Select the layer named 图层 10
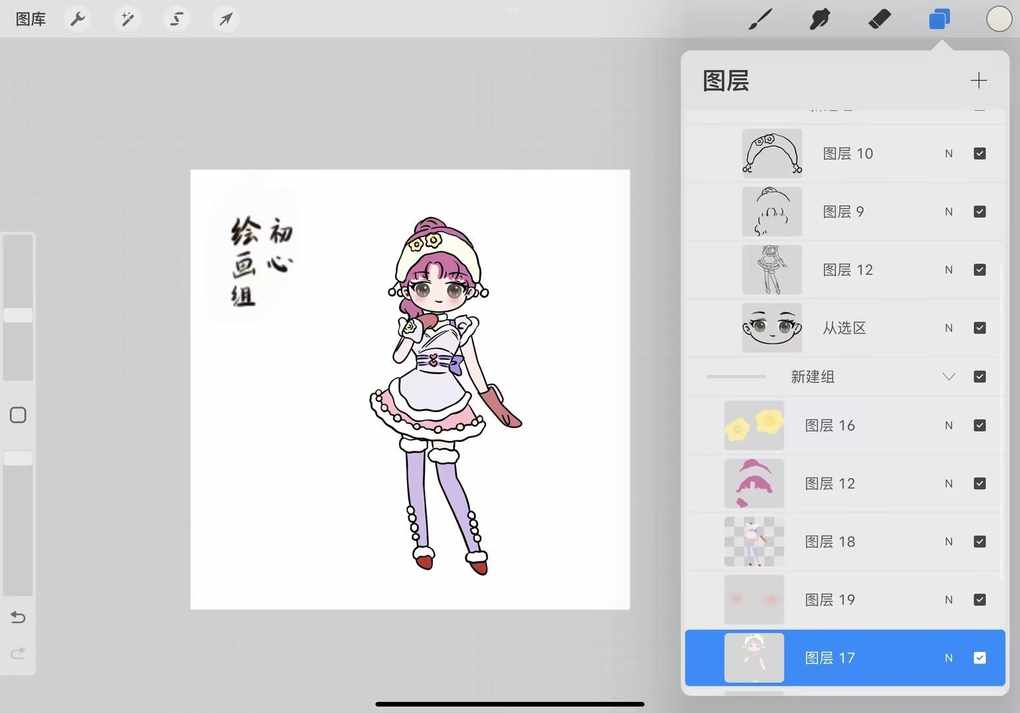The height and width of the screenshot is (713, 1020). click(848, 154)
